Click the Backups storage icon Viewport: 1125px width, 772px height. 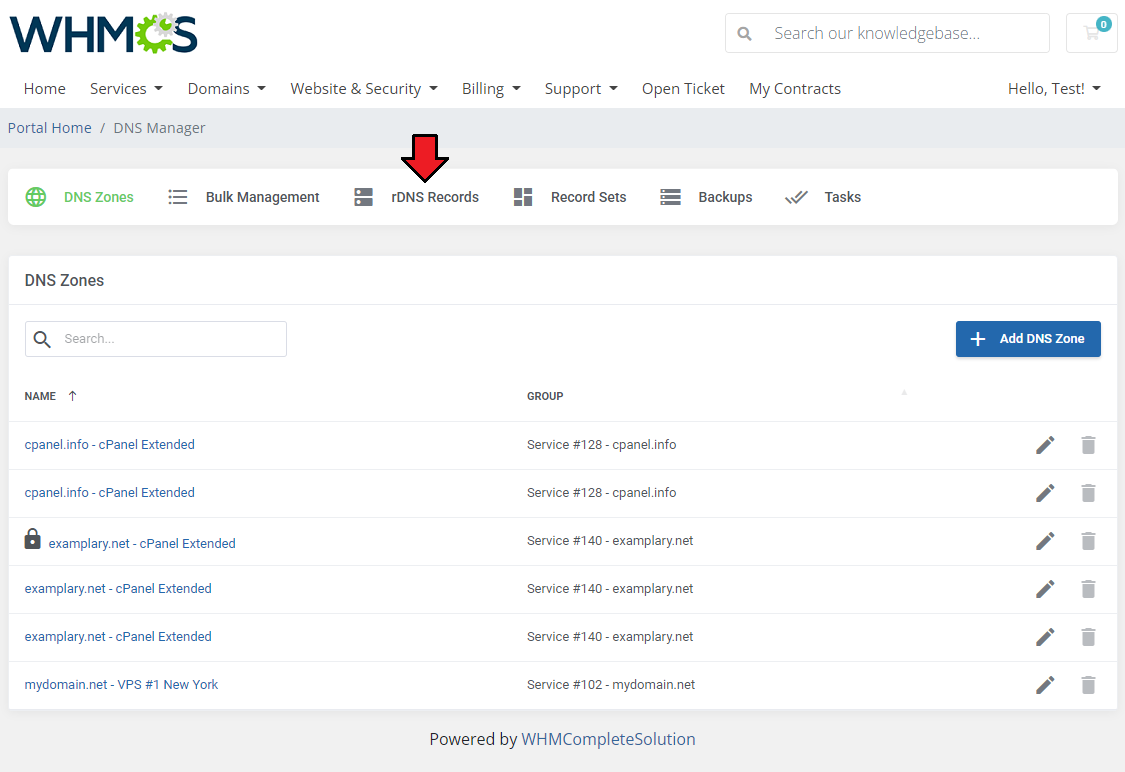(670, 197)
